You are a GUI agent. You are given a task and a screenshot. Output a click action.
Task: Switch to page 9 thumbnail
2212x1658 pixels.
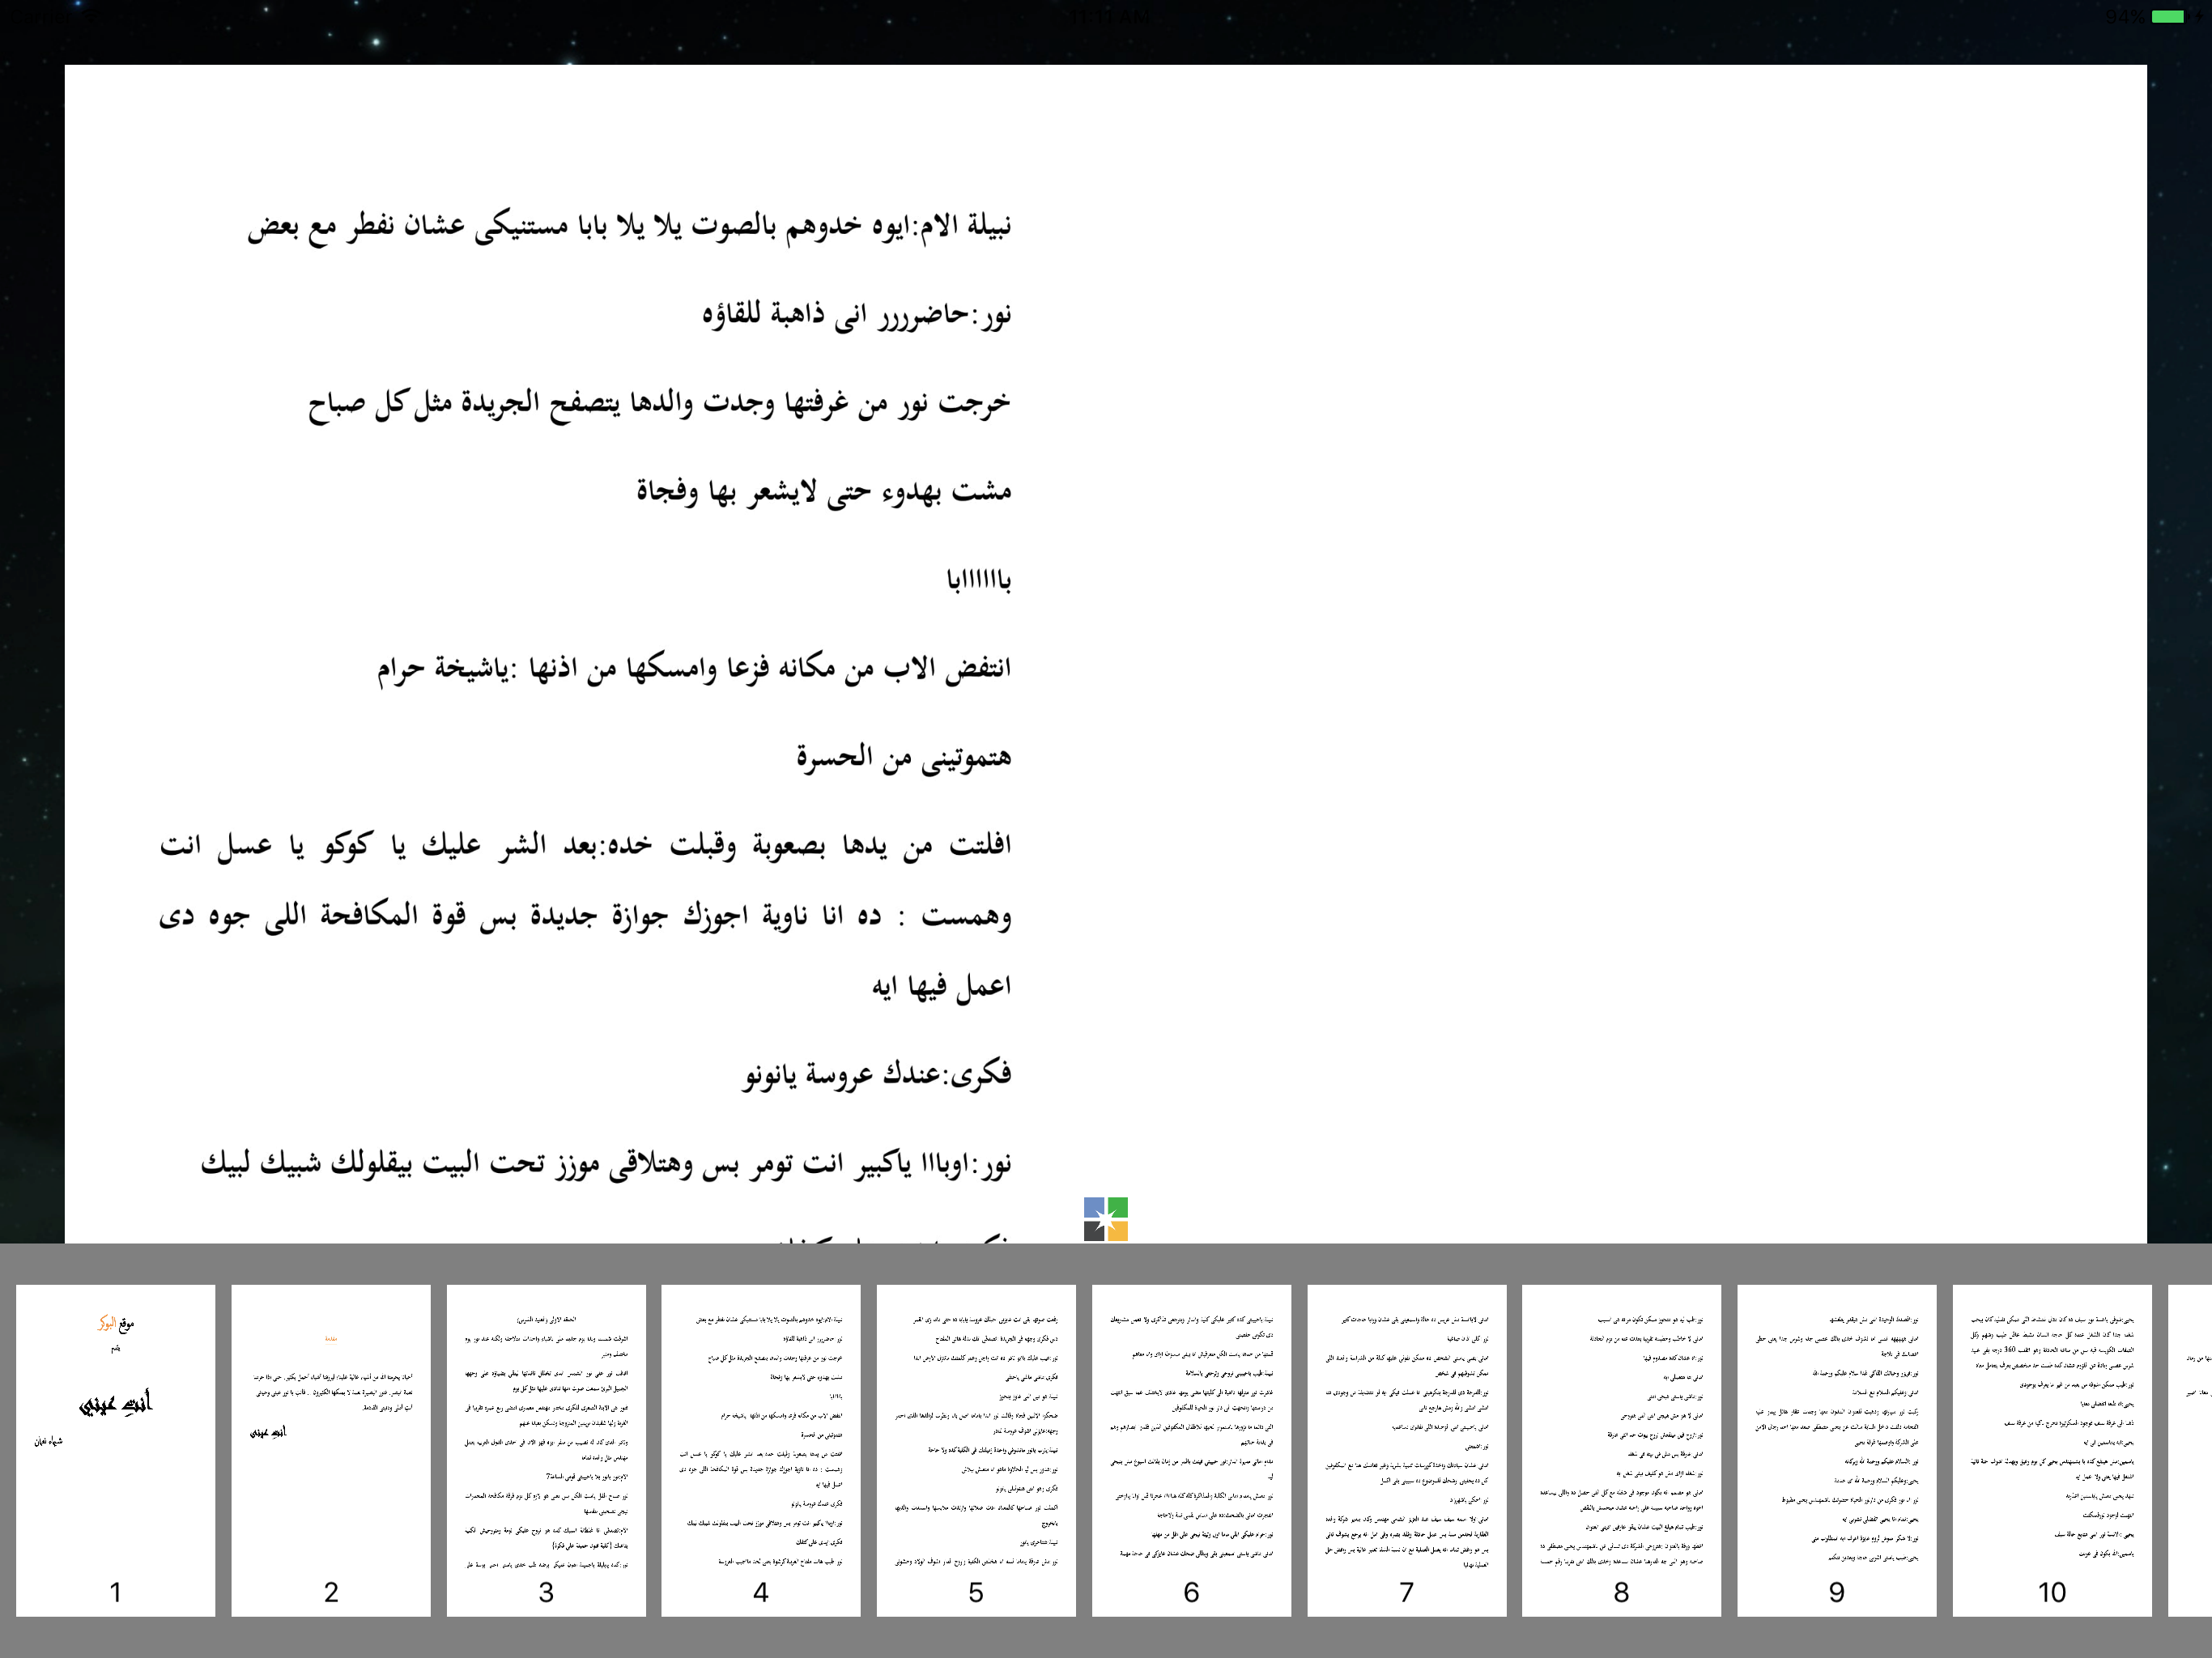tap(1837, 1450)
